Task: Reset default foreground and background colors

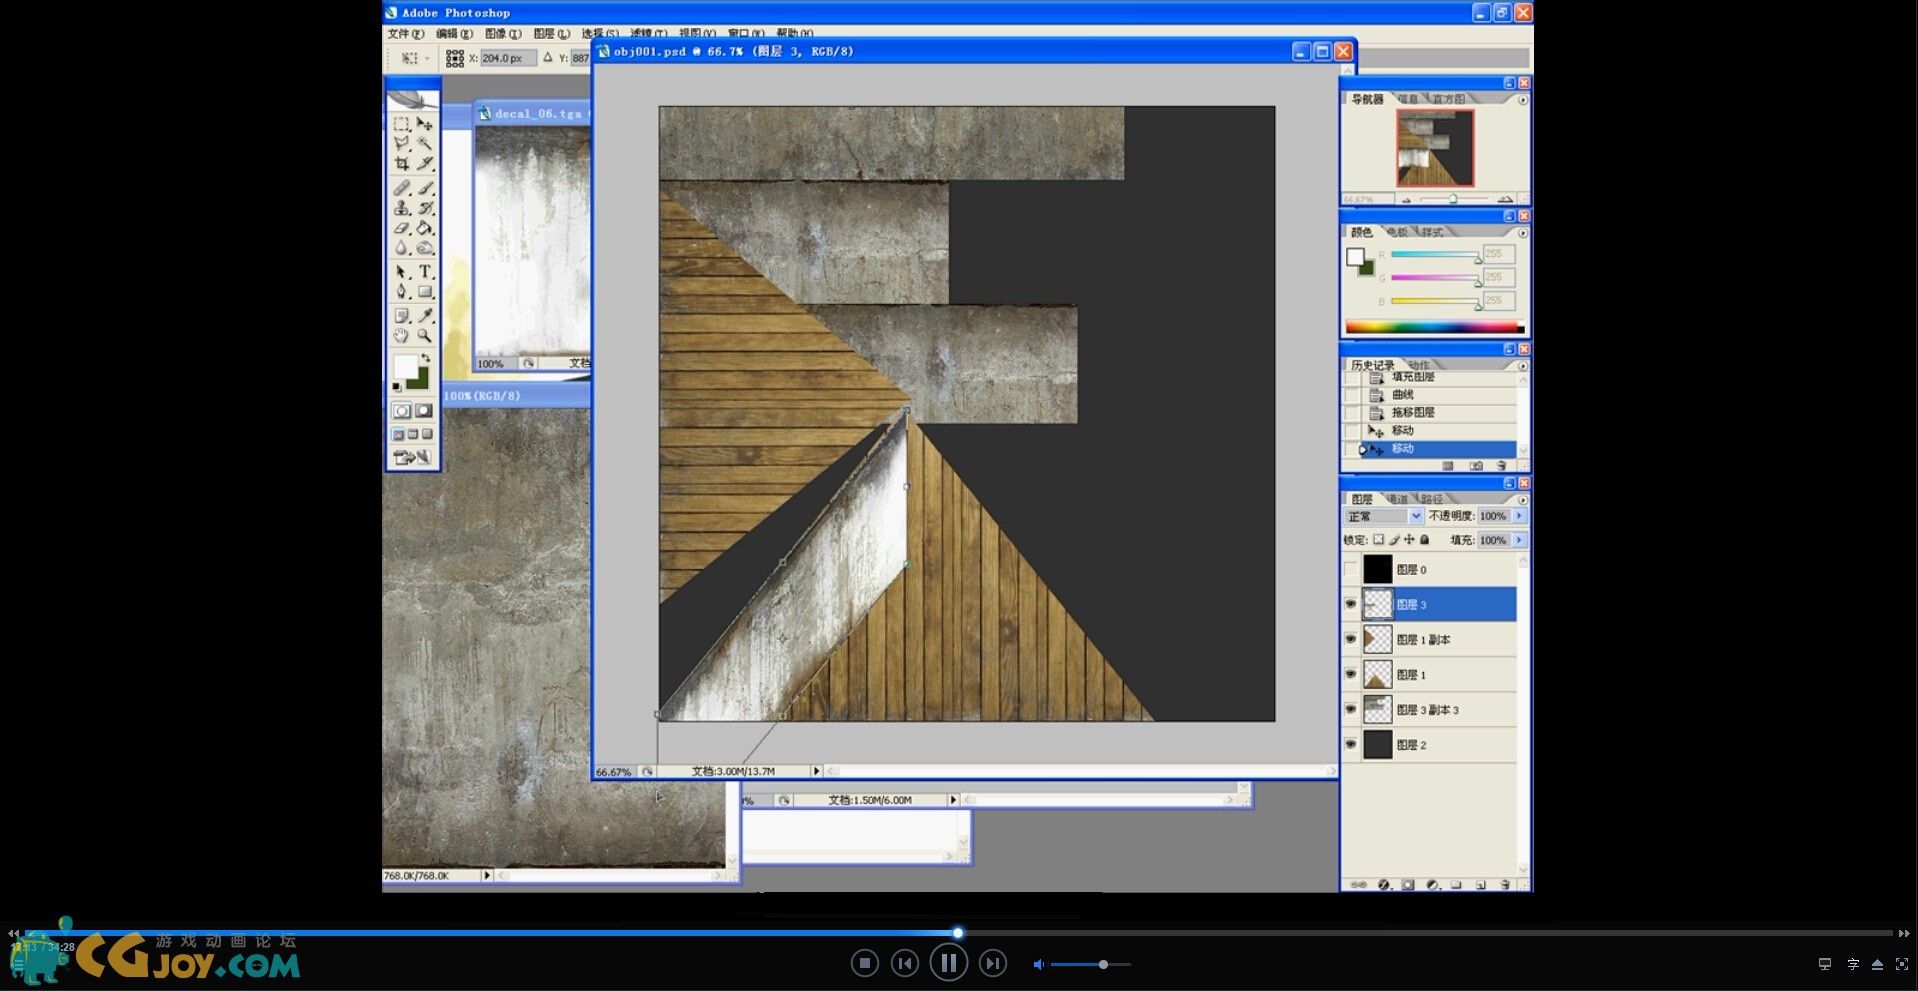Action: (397, 386)
